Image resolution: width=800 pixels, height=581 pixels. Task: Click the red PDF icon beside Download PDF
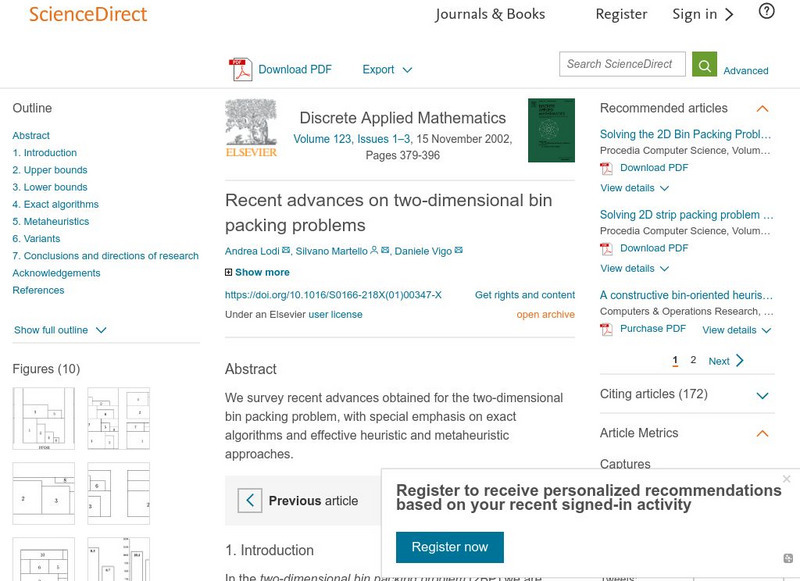[240, 69]
